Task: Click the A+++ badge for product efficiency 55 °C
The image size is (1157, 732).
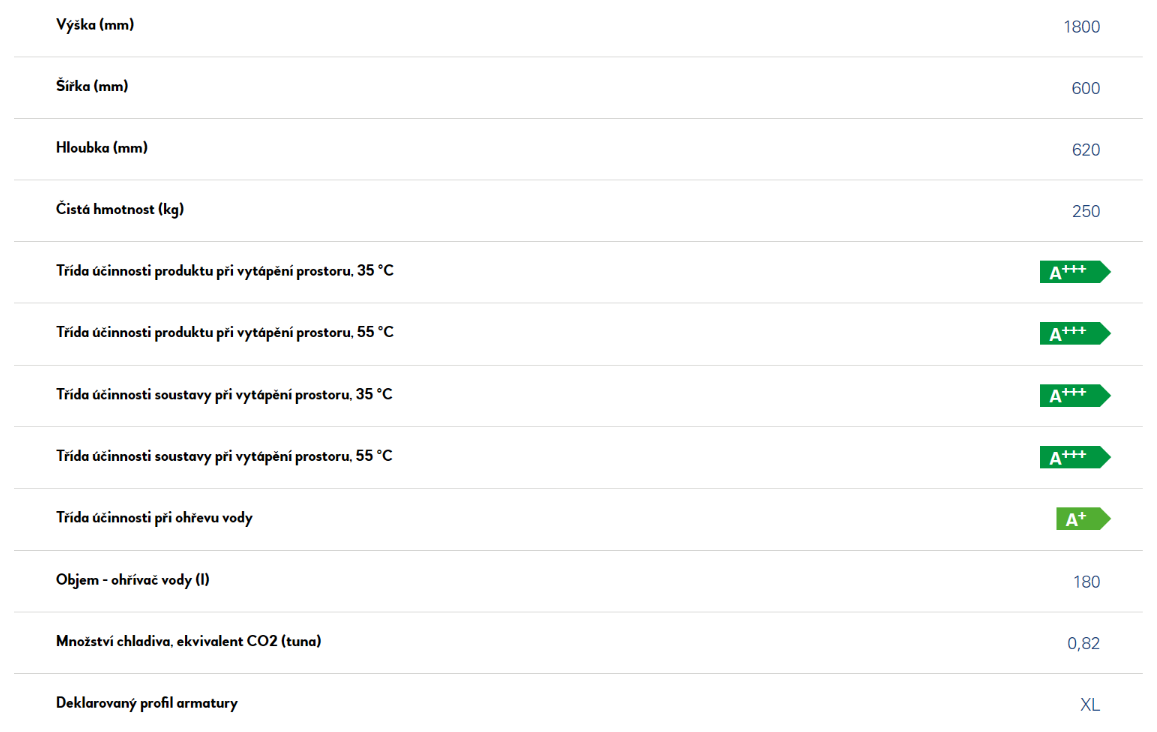Action: click(1075, 334)
